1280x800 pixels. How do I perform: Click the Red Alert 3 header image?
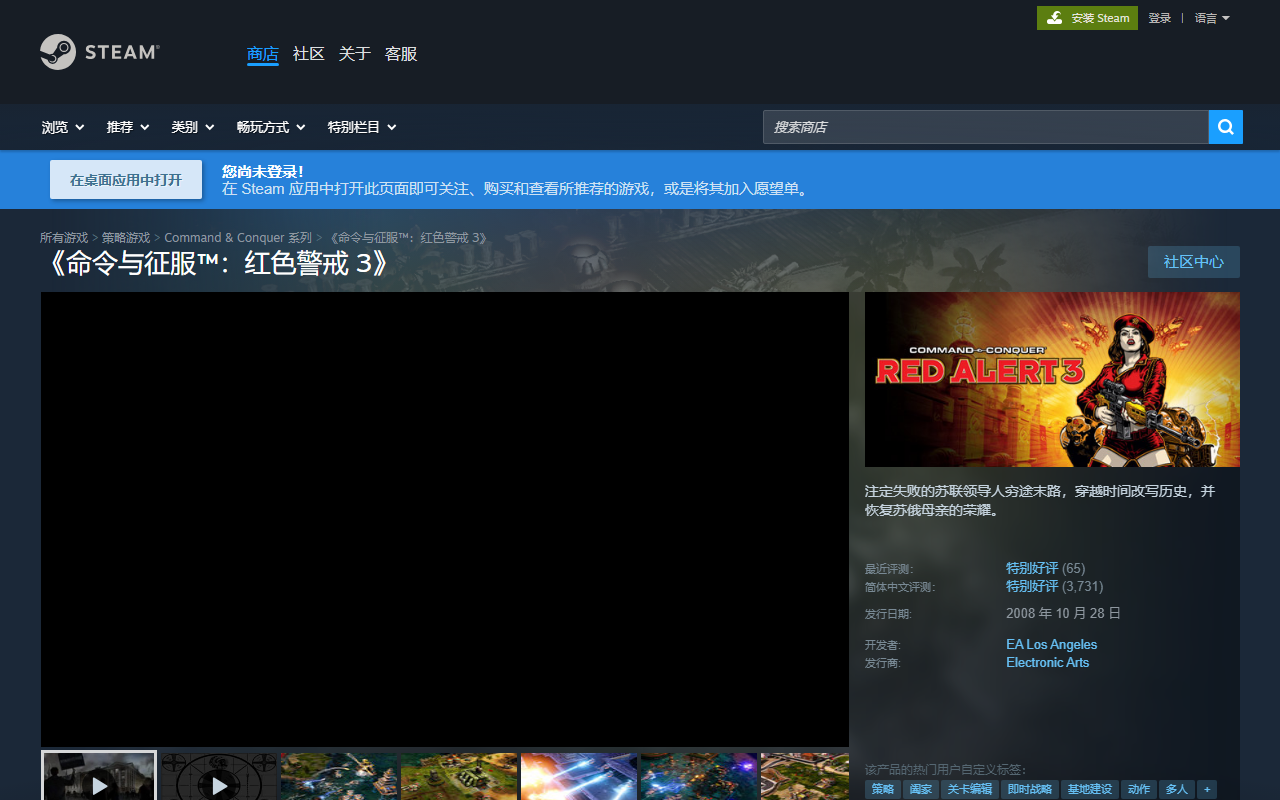point(1052,379)
